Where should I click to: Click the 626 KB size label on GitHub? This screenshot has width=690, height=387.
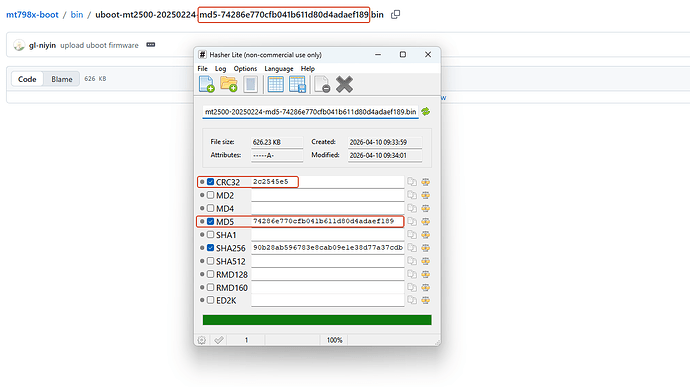[95, 79]
